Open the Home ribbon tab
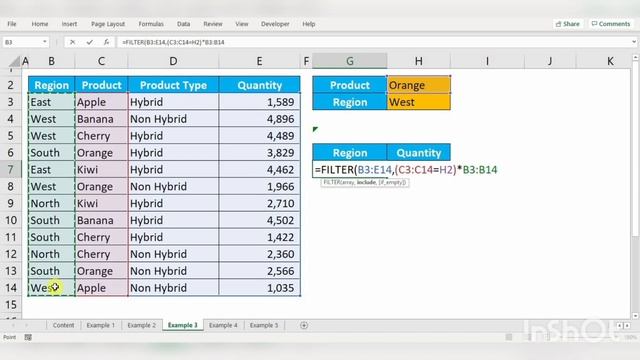The height and width of the screenshot is (360, 640). 40,24
